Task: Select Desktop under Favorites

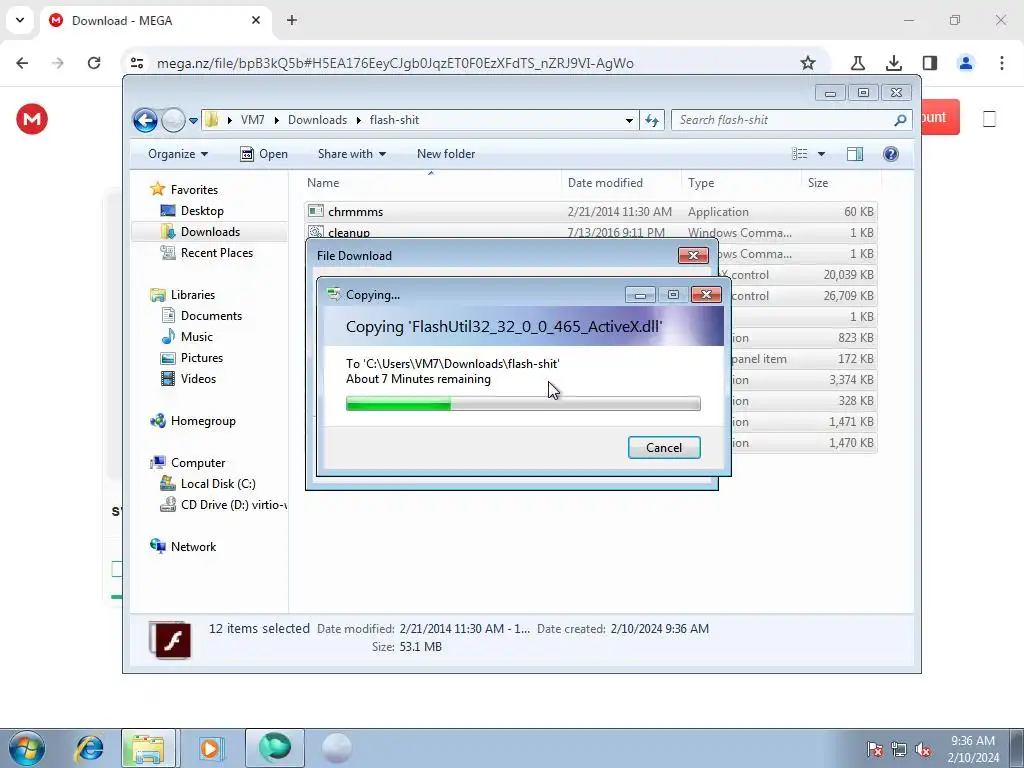Action: [x=202, y=211]
